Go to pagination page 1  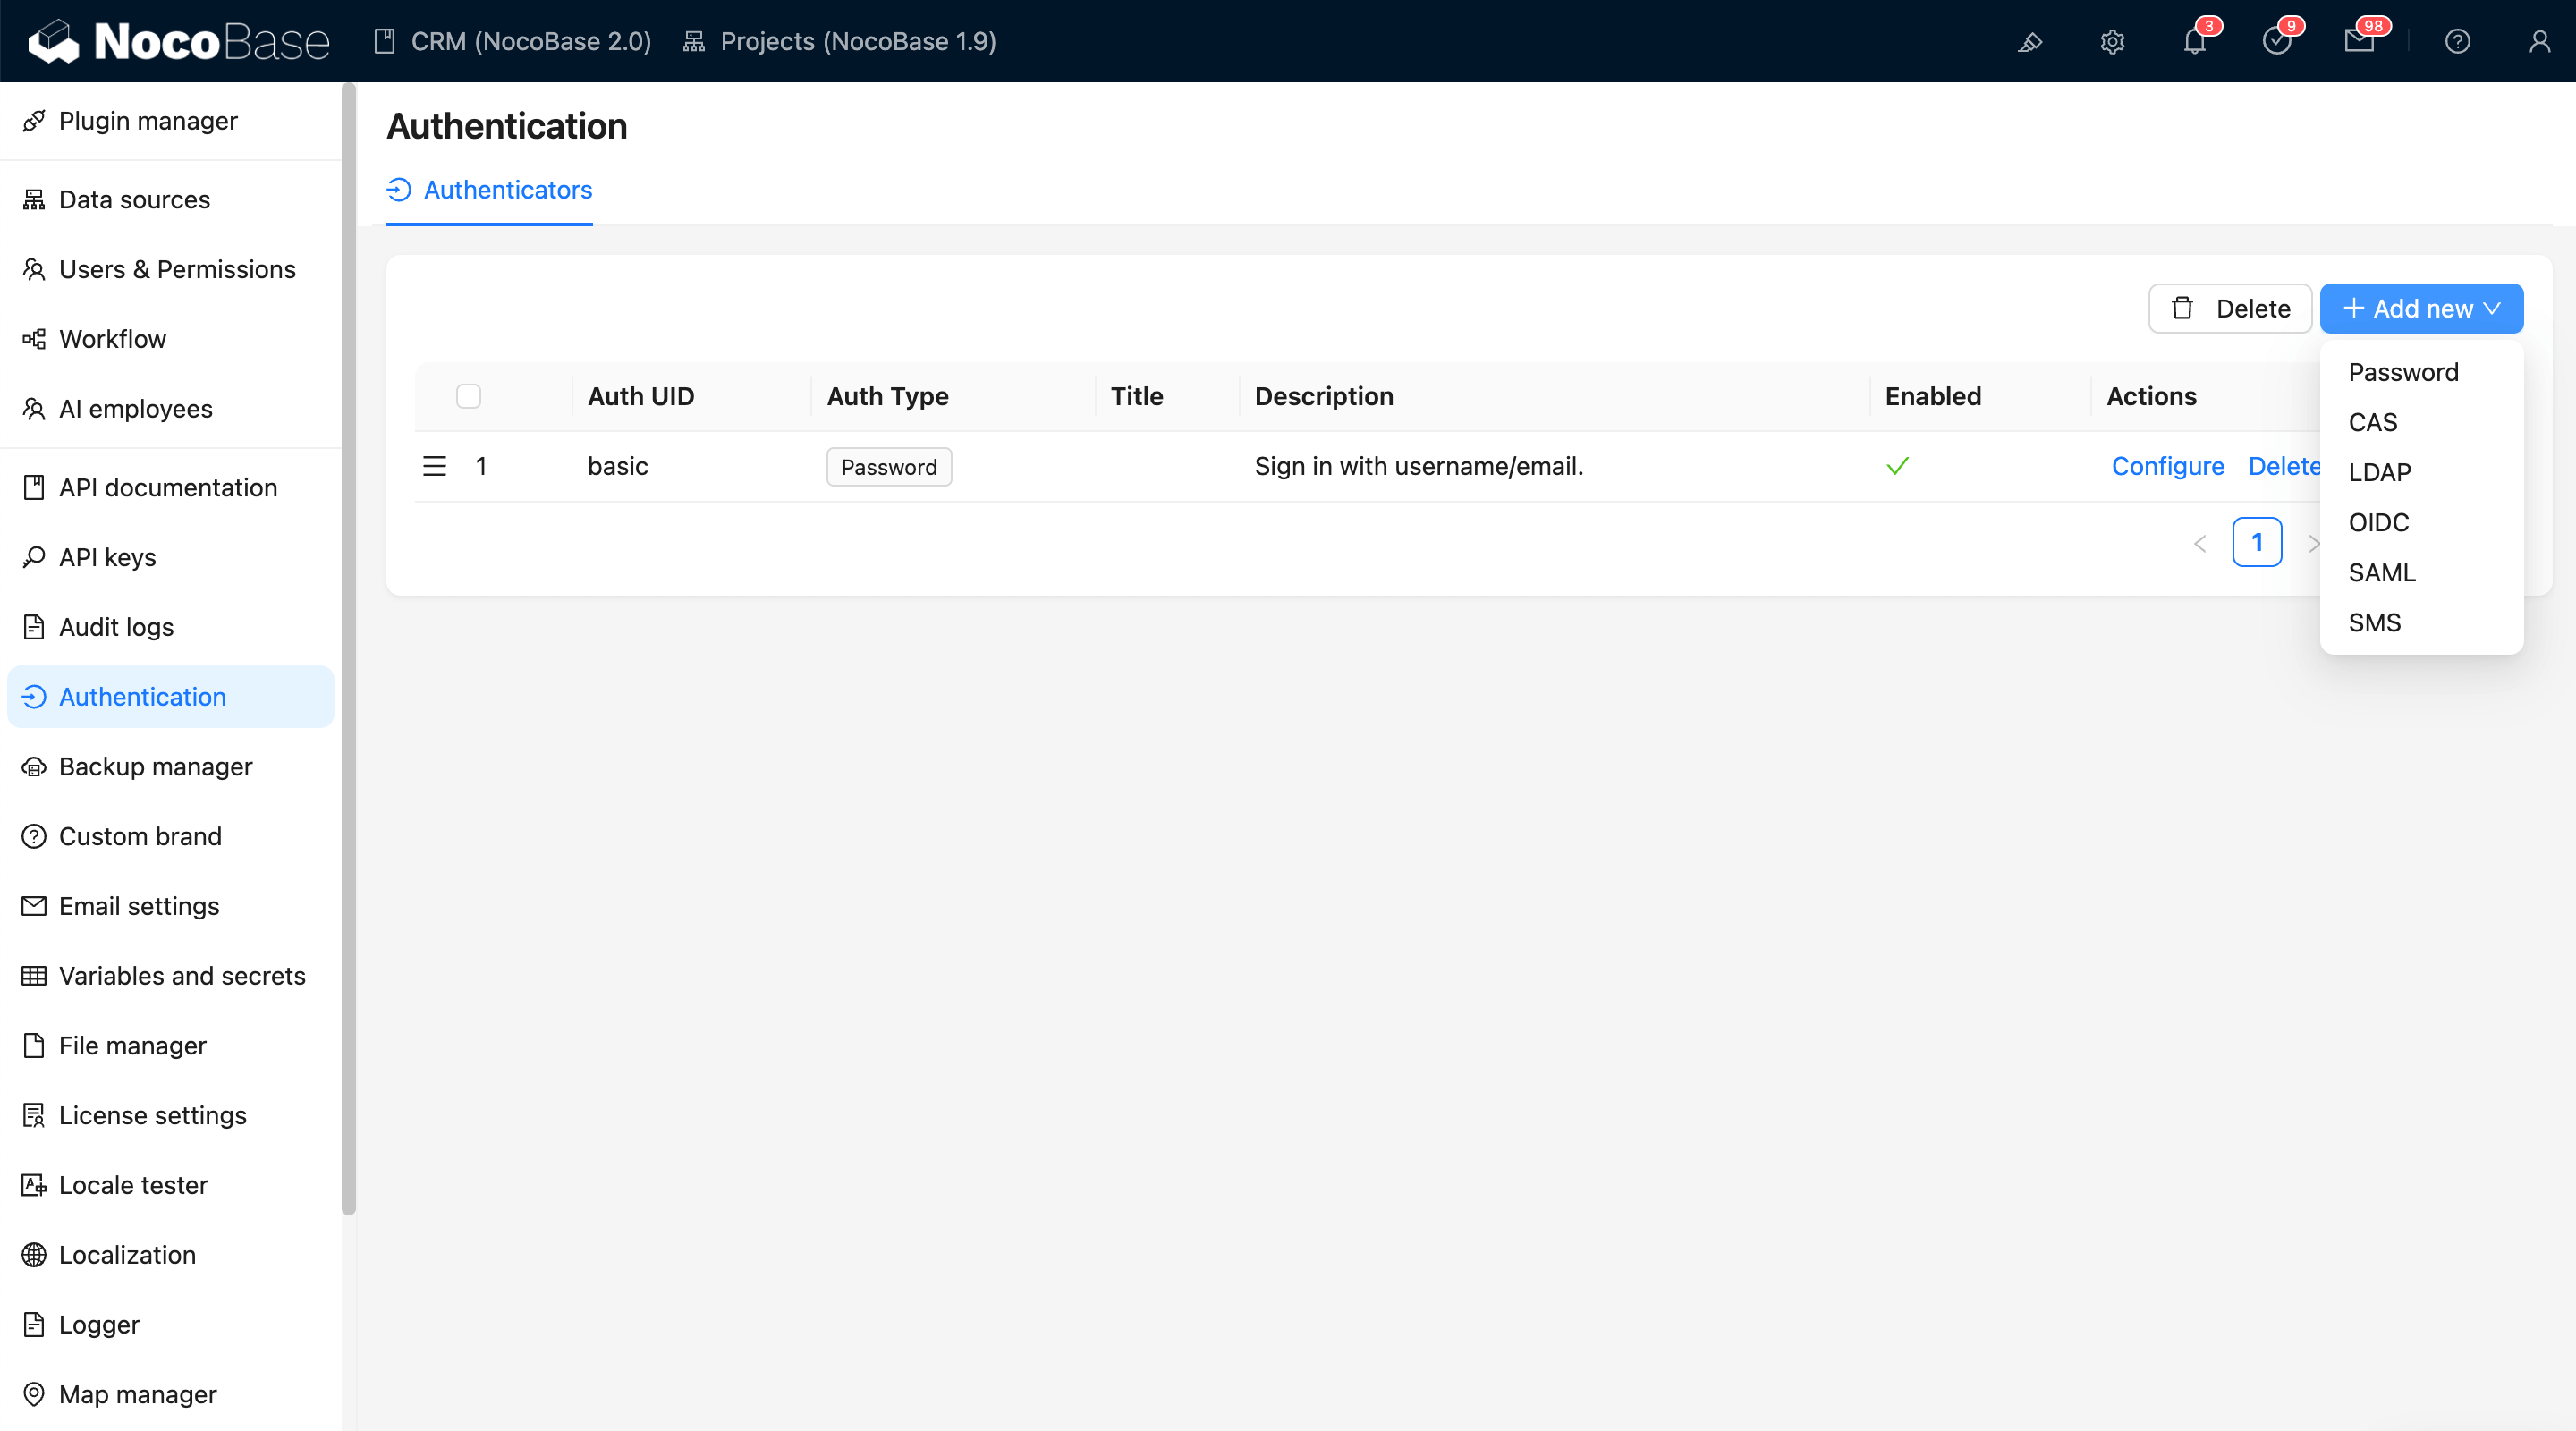pyautogui.click(x=2256, y=542)
